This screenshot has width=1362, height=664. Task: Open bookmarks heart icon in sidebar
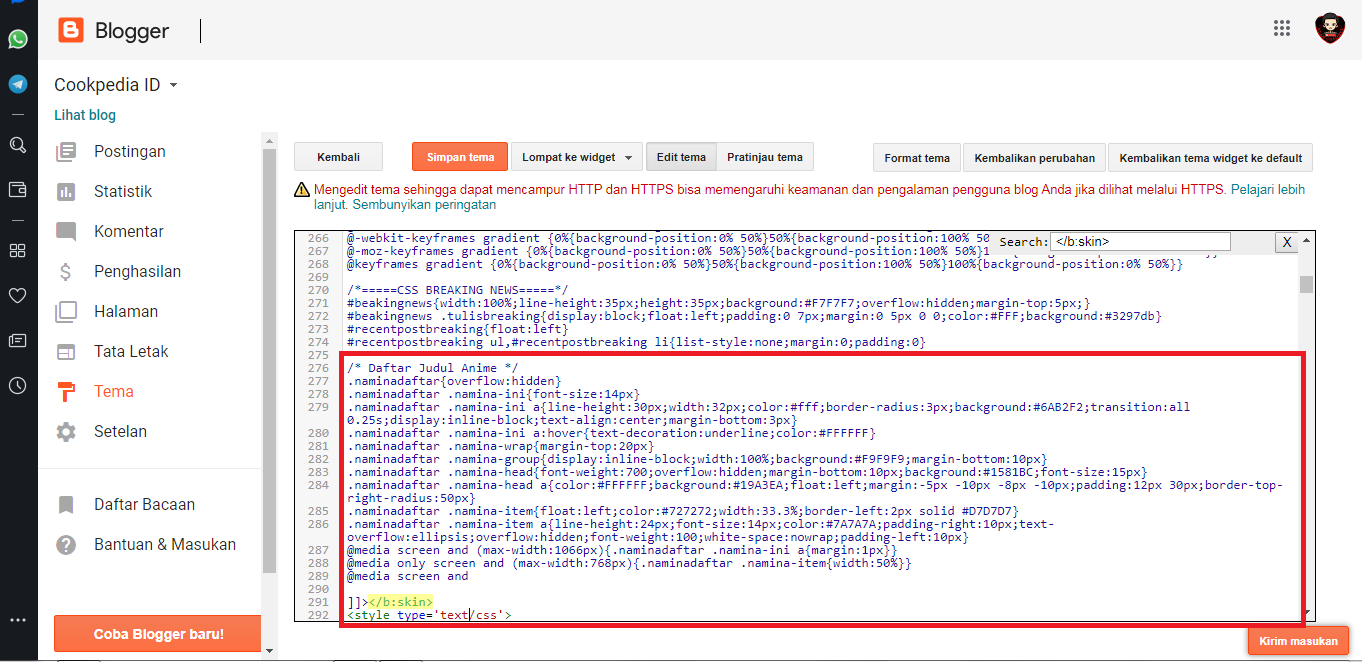[x=18, y=295]
